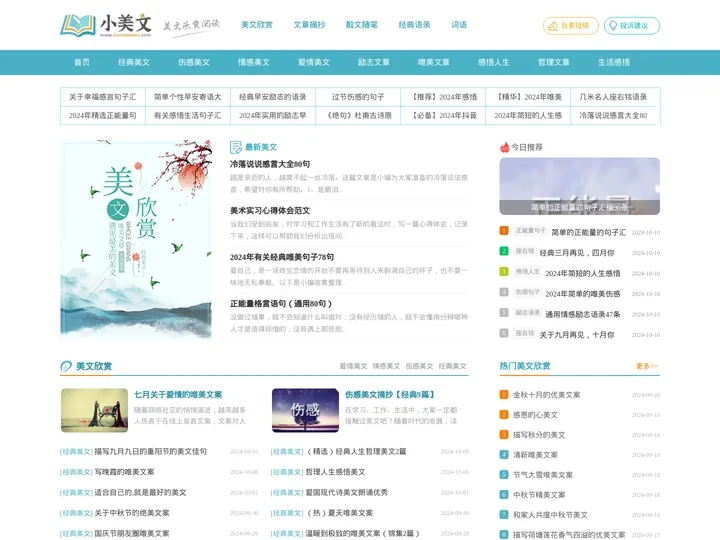Open the 七月关于爱情的唯美文案 thumbnail image
This screenshot has width=720, height=540.
95,411
